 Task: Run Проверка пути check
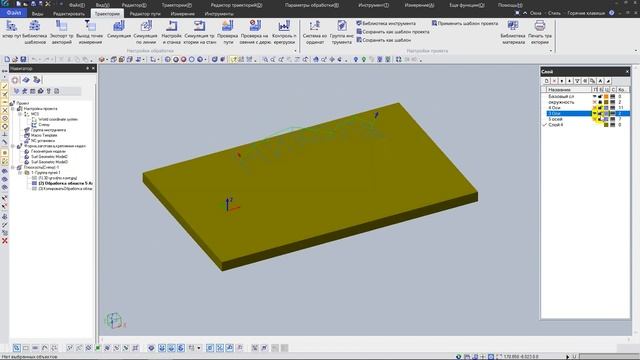(x=227, y=32)
